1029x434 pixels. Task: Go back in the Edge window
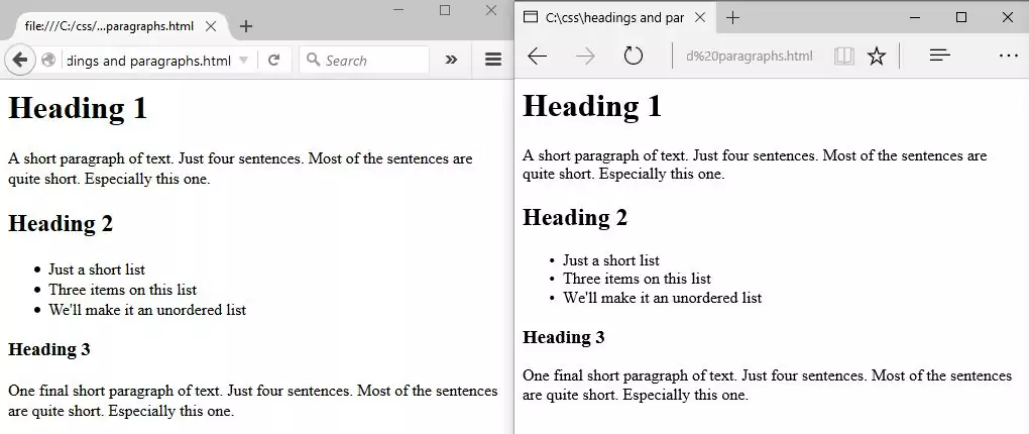click(537, 56)
